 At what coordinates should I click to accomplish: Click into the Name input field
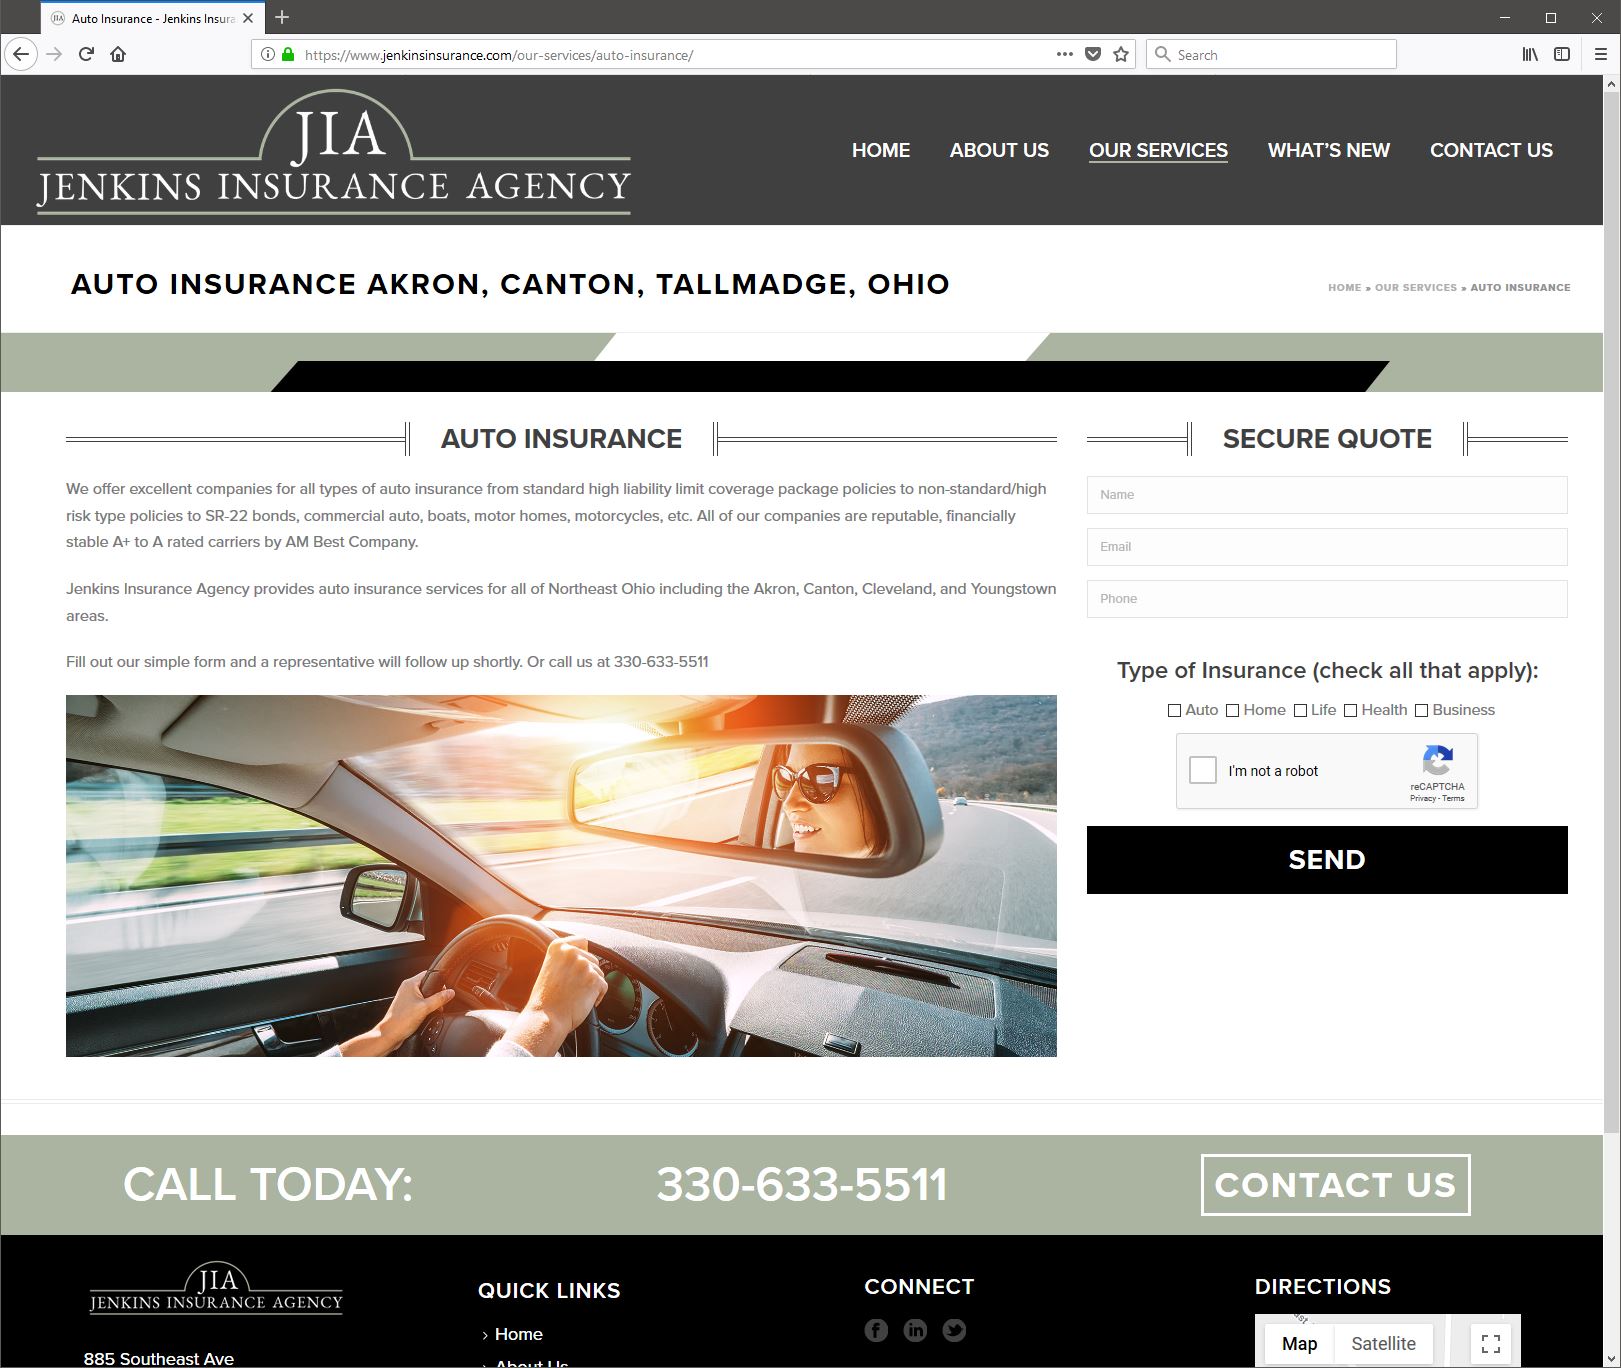pos(1326,494)
